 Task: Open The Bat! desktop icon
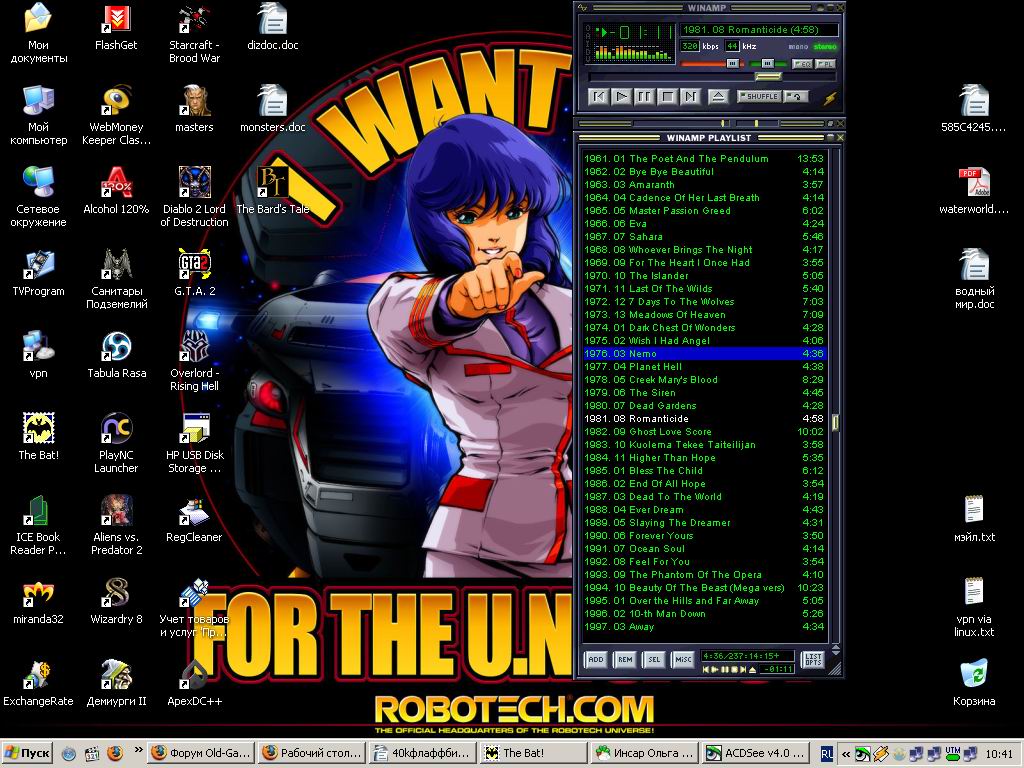(x=39, y=437)
